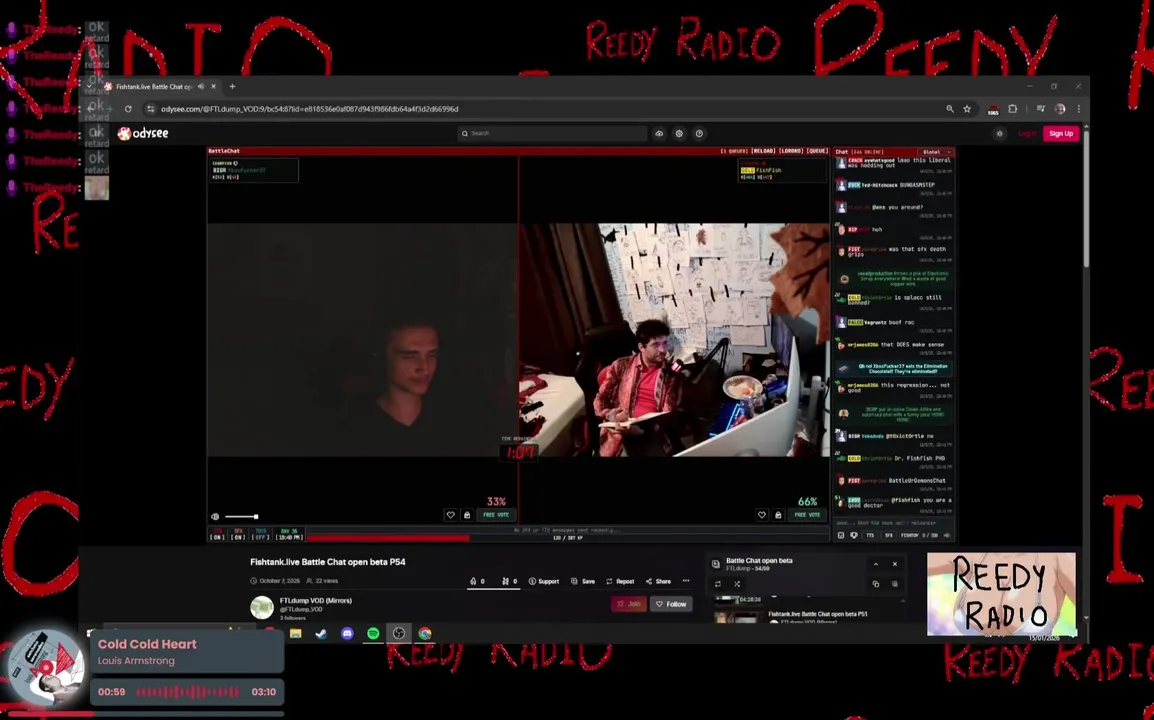
Task: Follow the FTLdump VOD channel
Action: point(671,604)
